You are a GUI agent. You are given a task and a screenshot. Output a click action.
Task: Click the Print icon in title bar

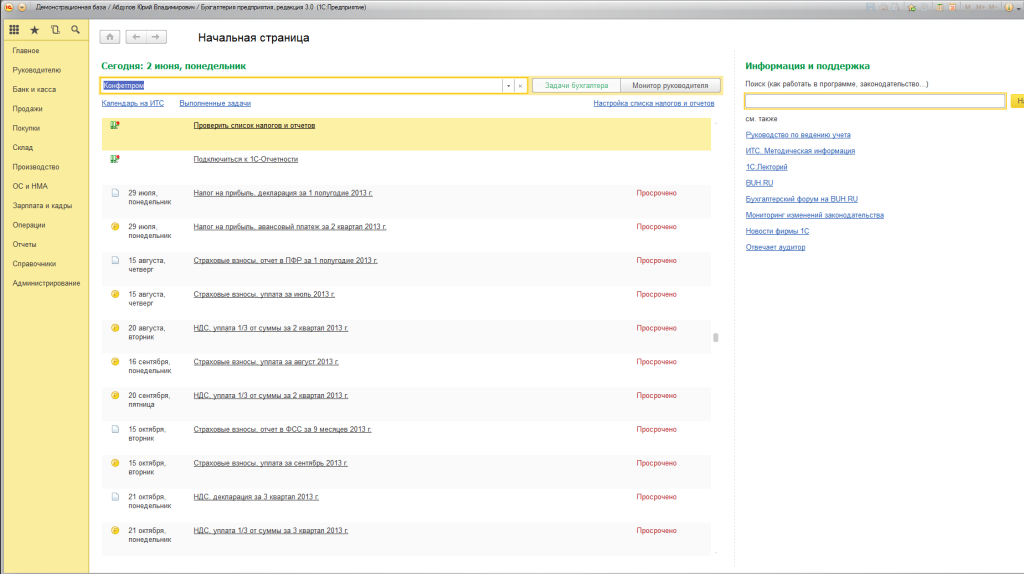pyautogui.click(x=884, y=7)
